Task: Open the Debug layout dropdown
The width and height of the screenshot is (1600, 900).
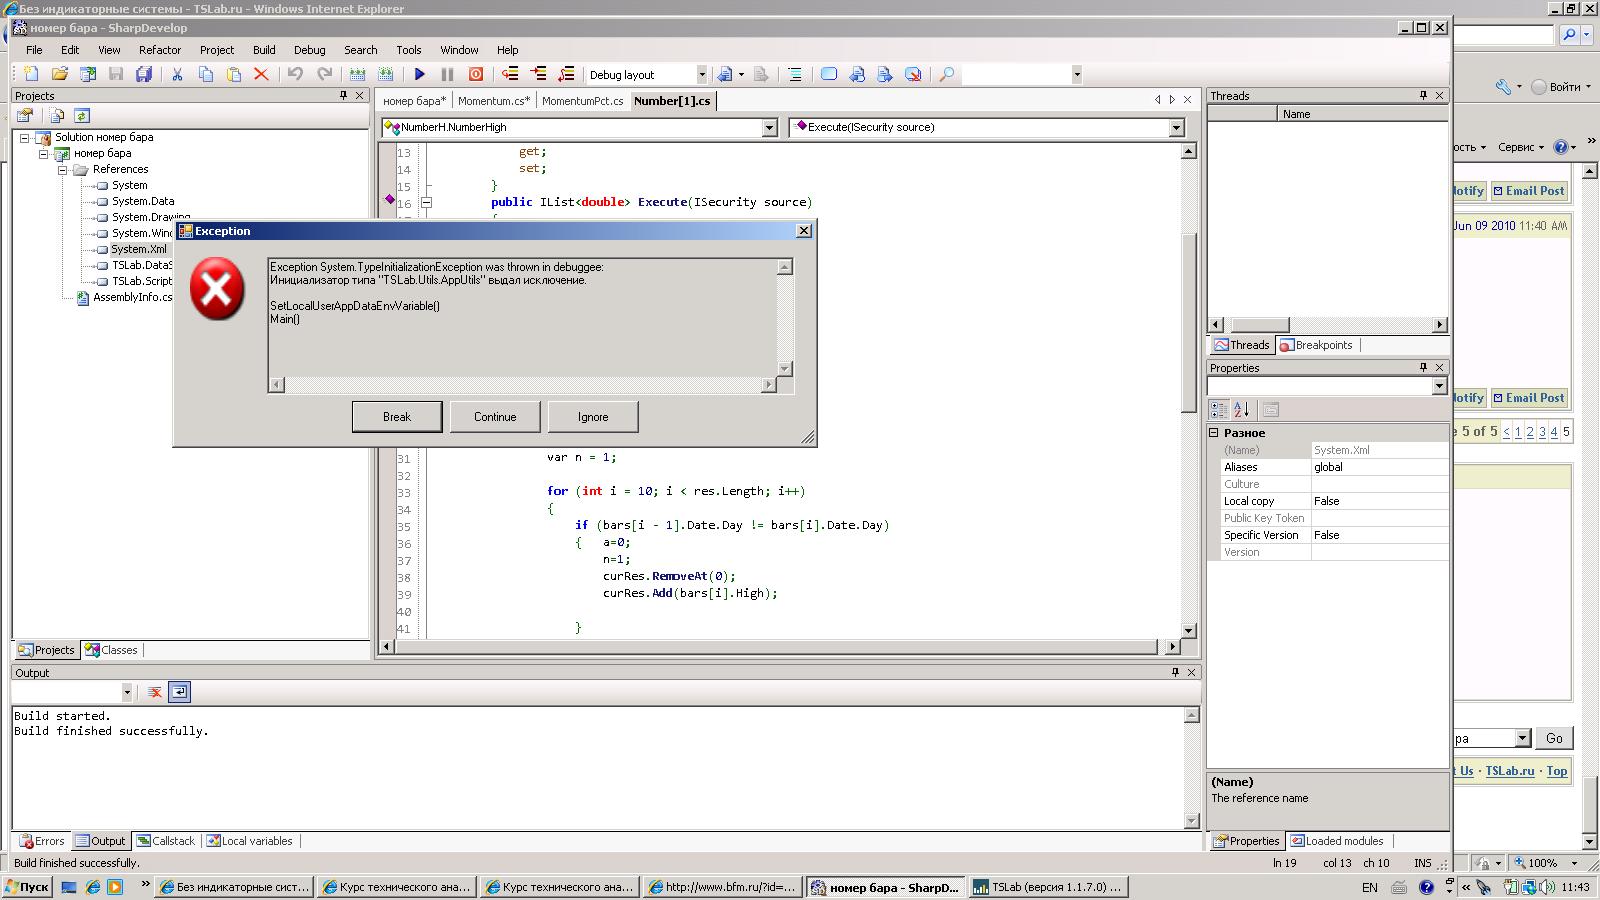Action: coord(701,75)
